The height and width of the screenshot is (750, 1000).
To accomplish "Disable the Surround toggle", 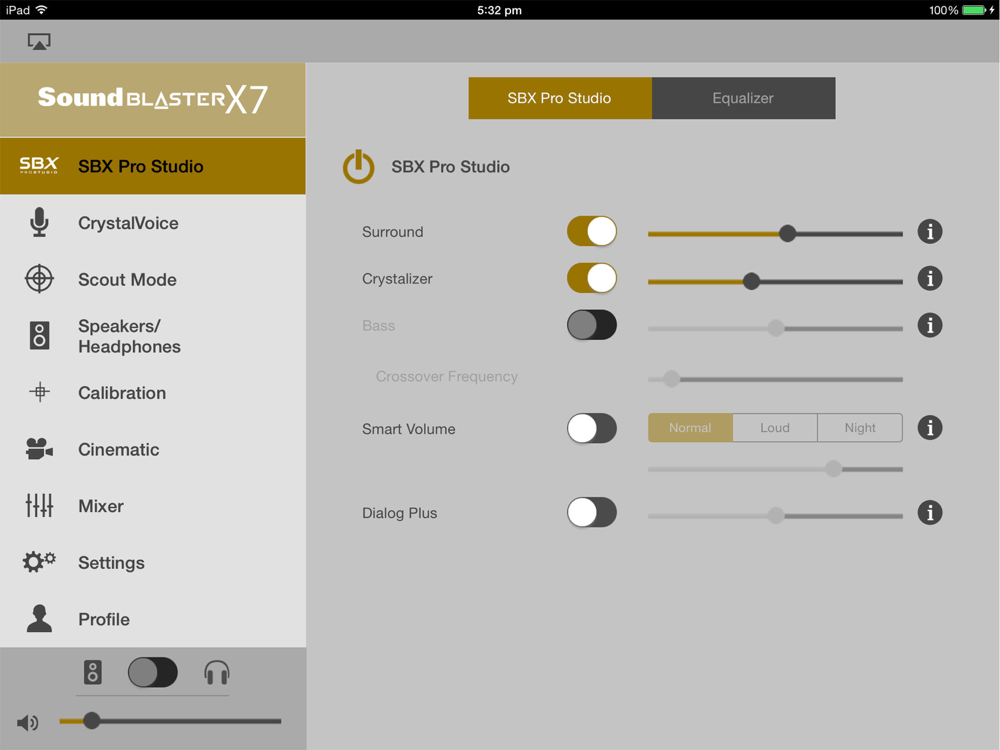I will pyautogui.click(x=592, y=231).
